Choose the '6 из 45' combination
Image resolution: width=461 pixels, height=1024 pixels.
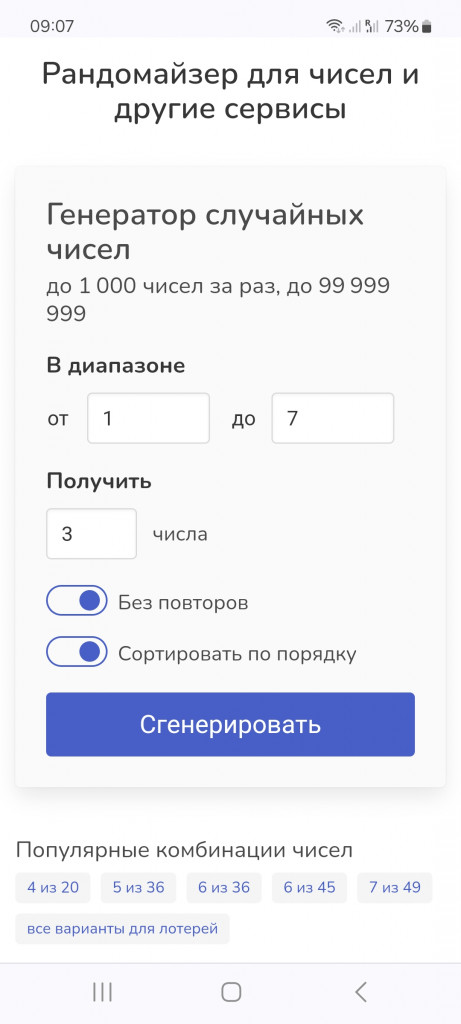[x=310, y=888]
